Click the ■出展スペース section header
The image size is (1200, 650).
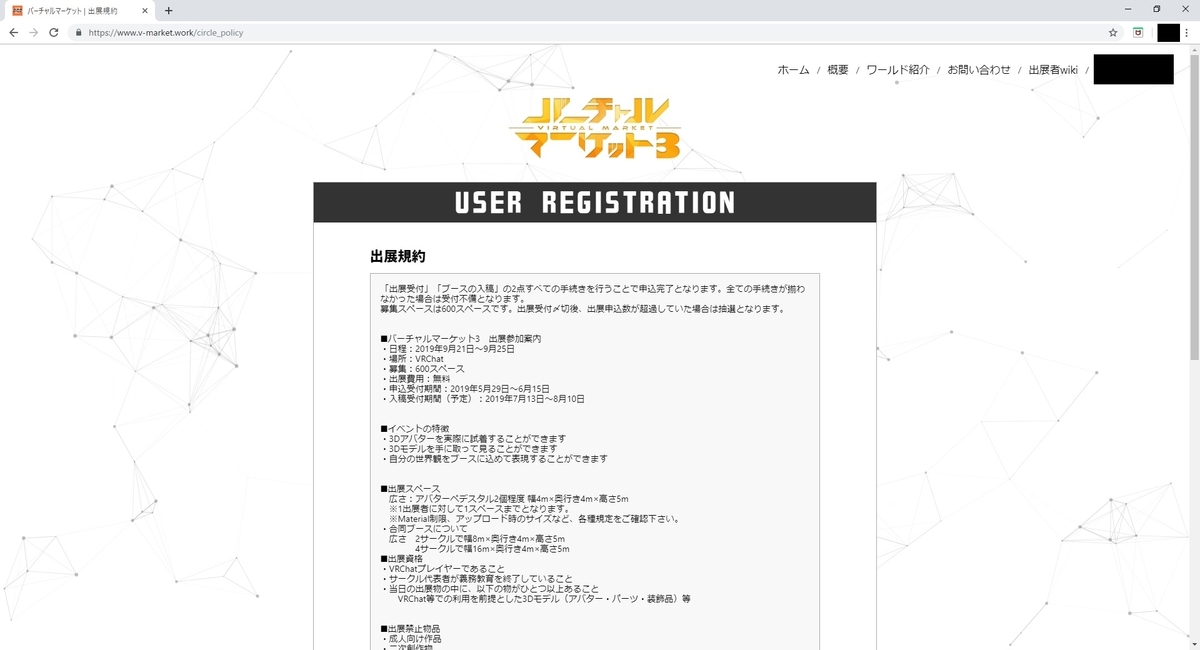[x=410, y=488]
